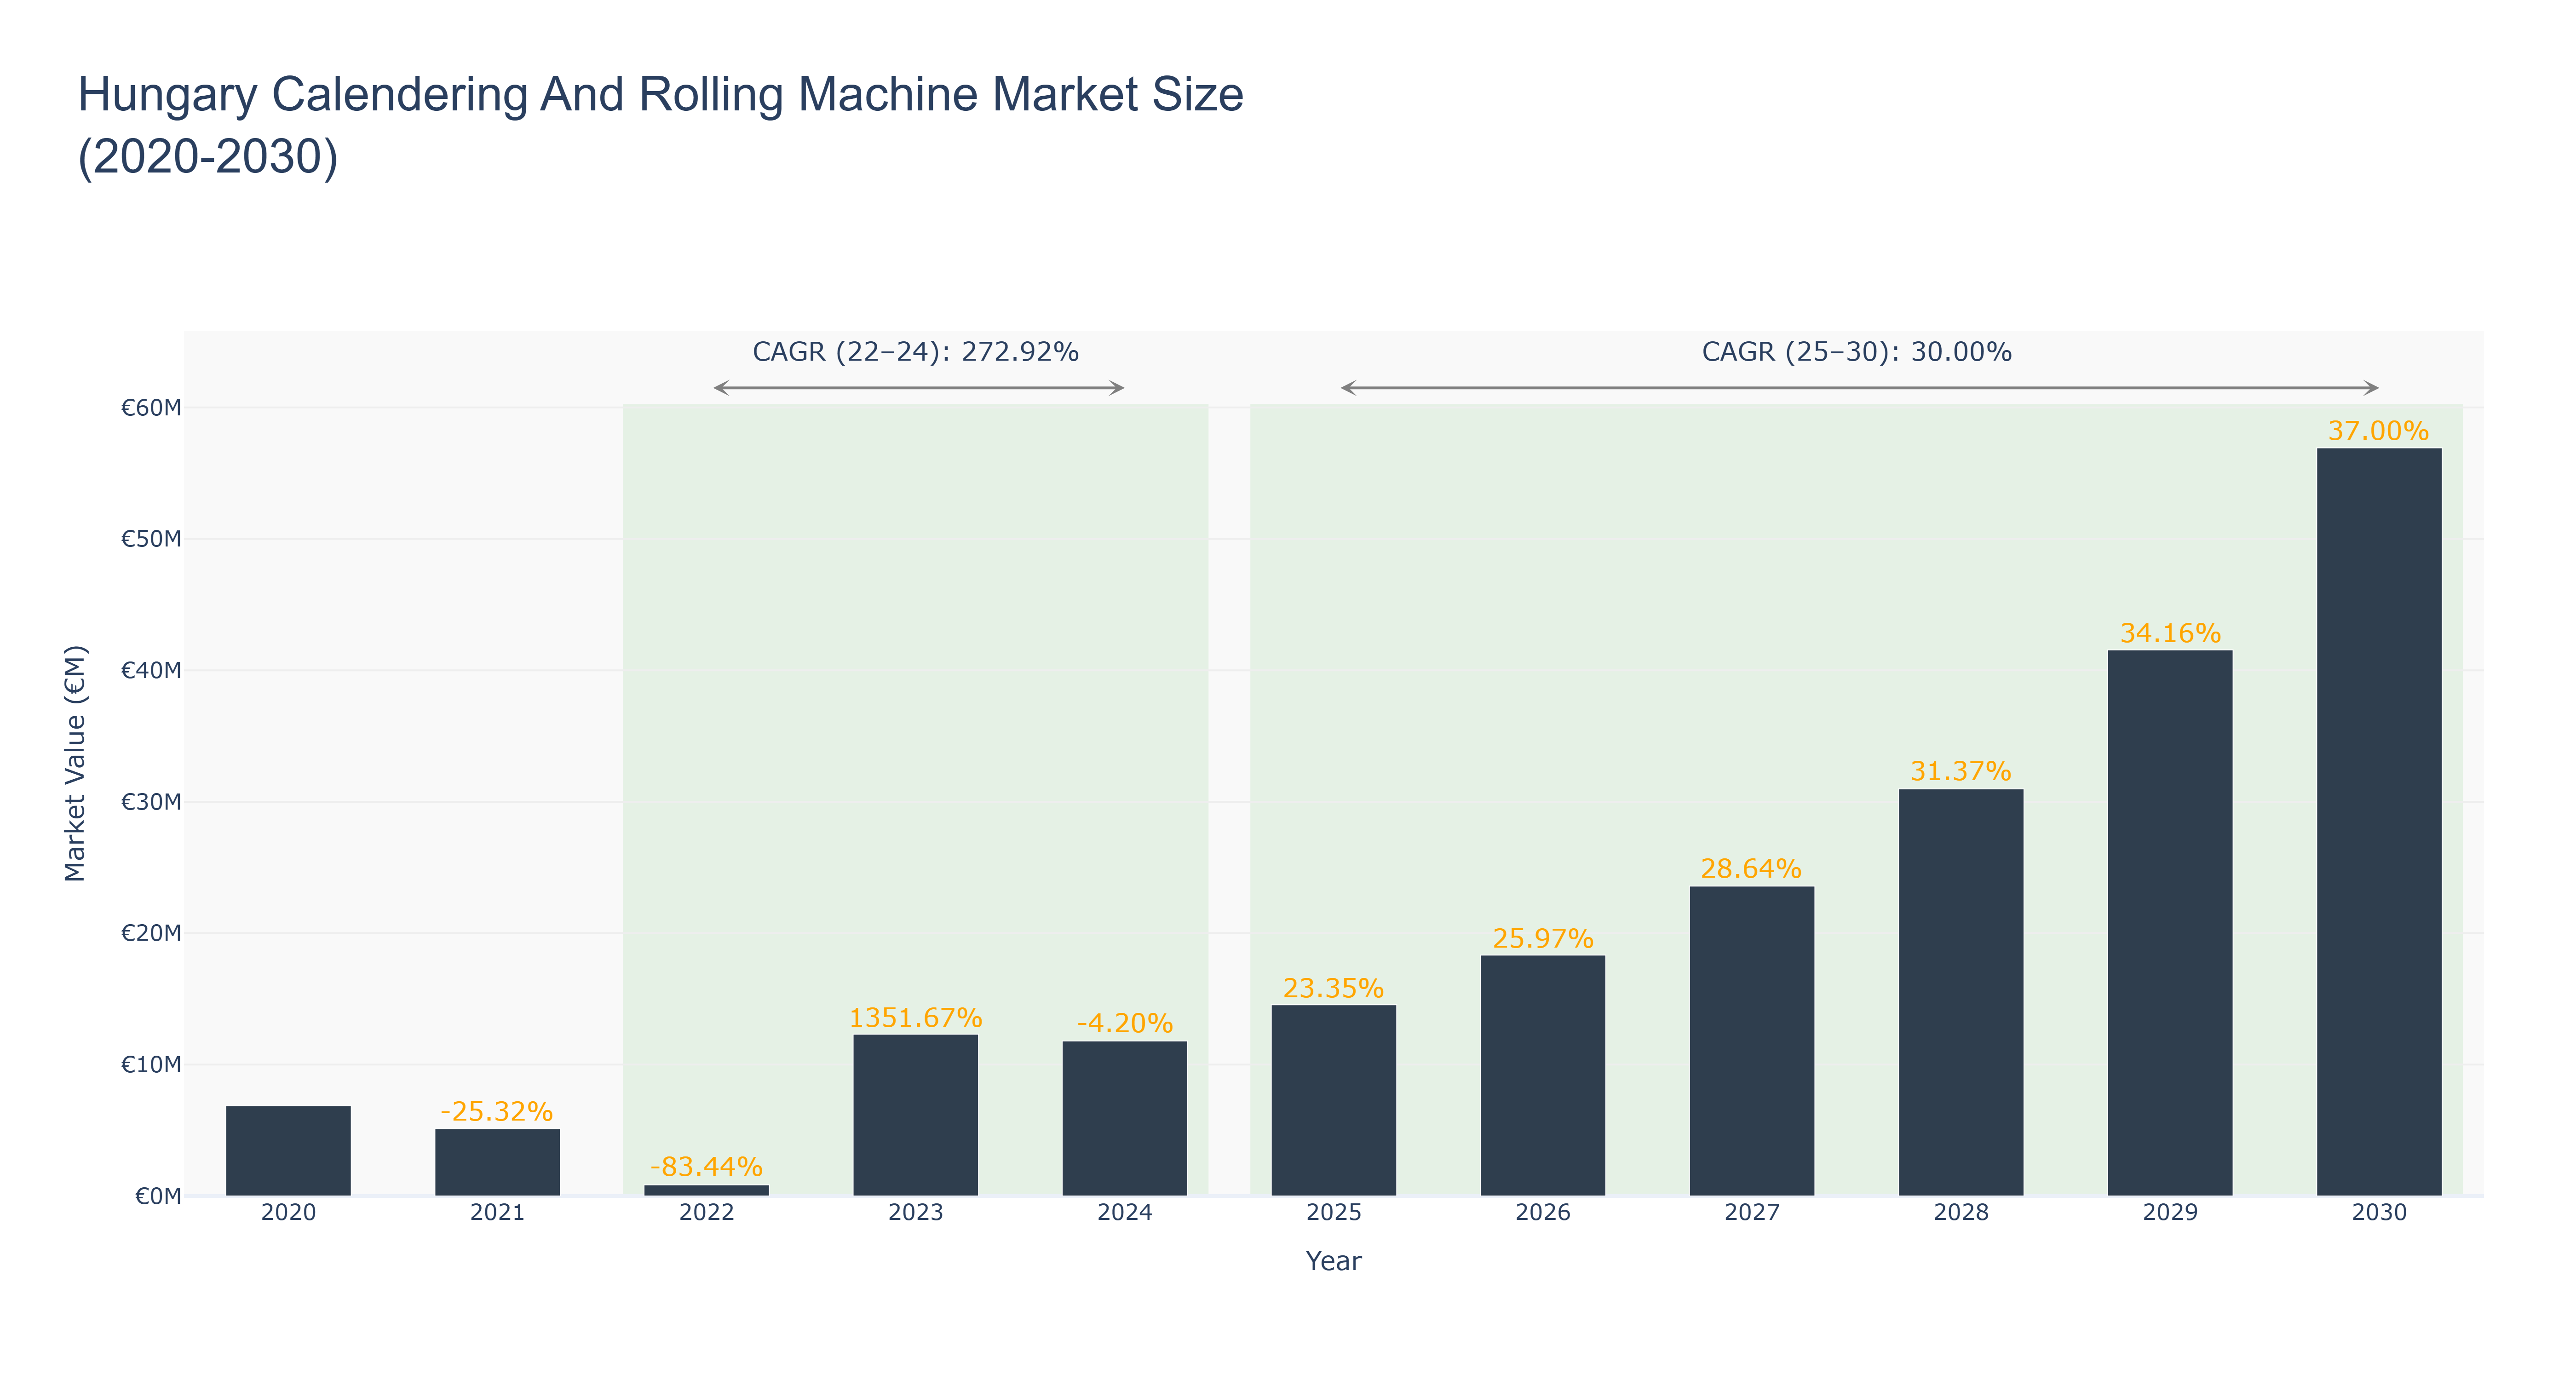This screenshot has width=2576, height=1380.
Task: Click the 2030 x-axis tick label
Action: click(x=2378, y=1212)
